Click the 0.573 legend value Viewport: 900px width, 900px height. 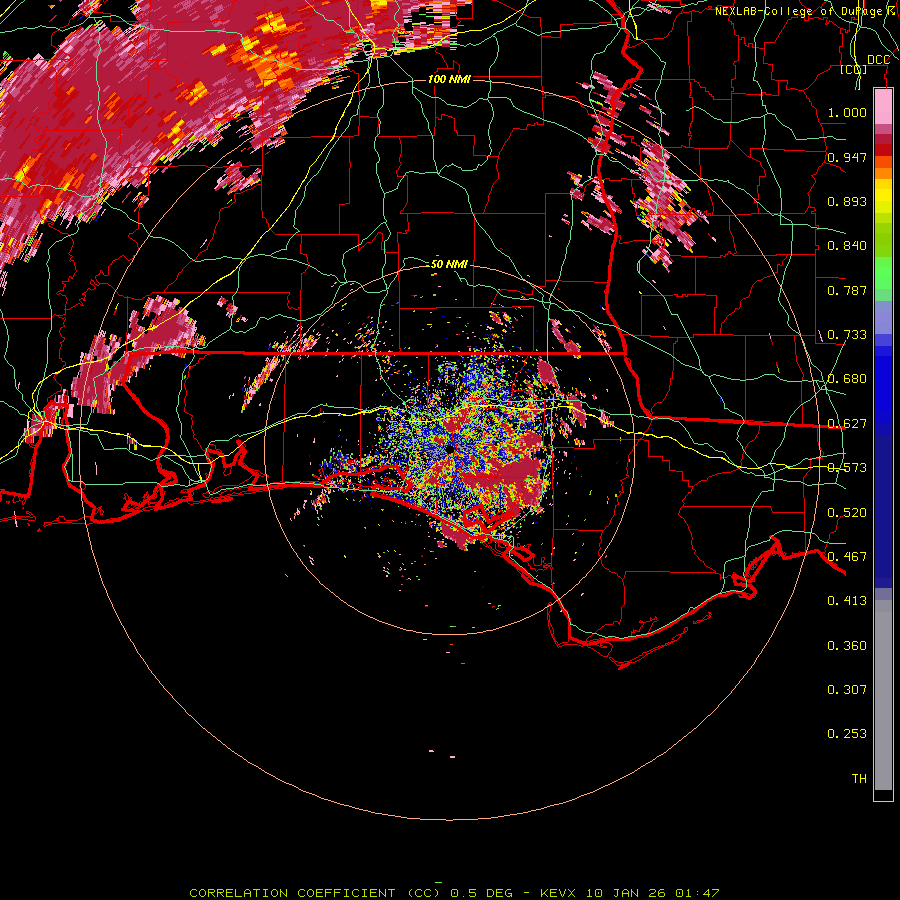pyautogui.click(x=847, y=468)
